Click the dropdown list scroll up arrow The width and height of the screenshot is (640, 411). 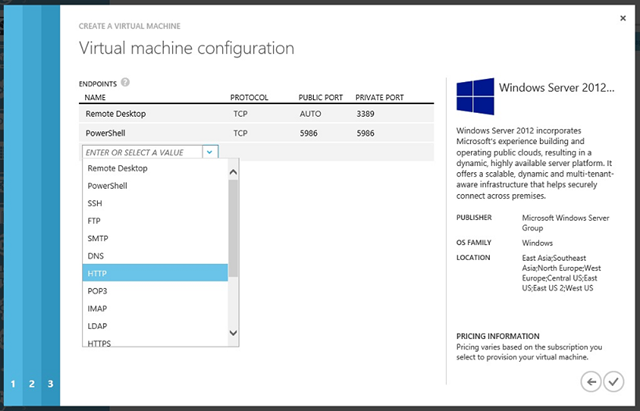point(233,172)
